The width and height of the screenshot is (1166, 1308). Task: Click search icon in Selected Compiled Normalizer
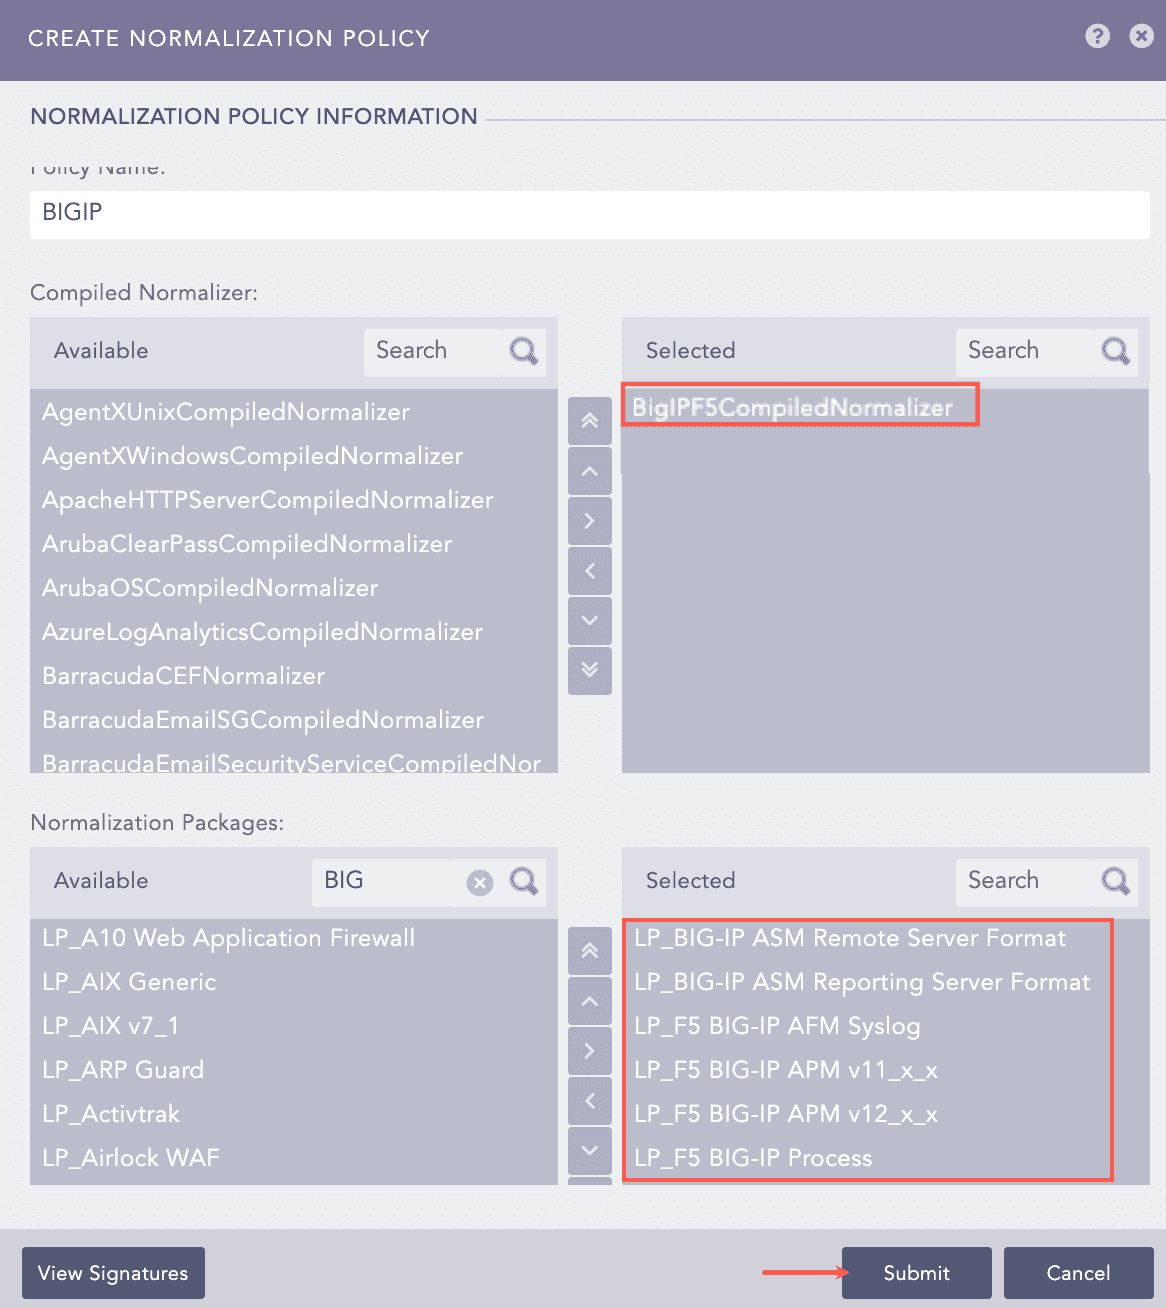tap(1116, 351)
